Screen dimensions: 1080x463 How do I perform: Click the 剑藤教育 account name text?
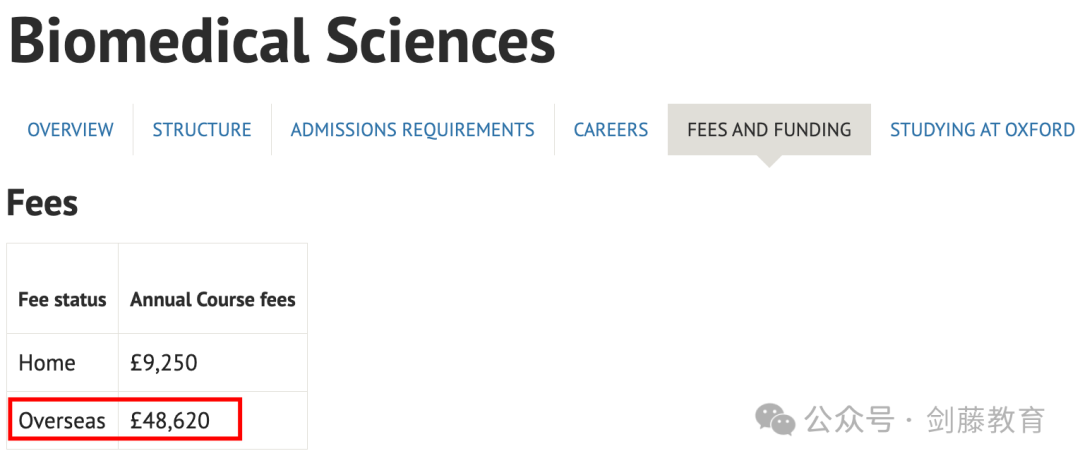pos(986,420)
